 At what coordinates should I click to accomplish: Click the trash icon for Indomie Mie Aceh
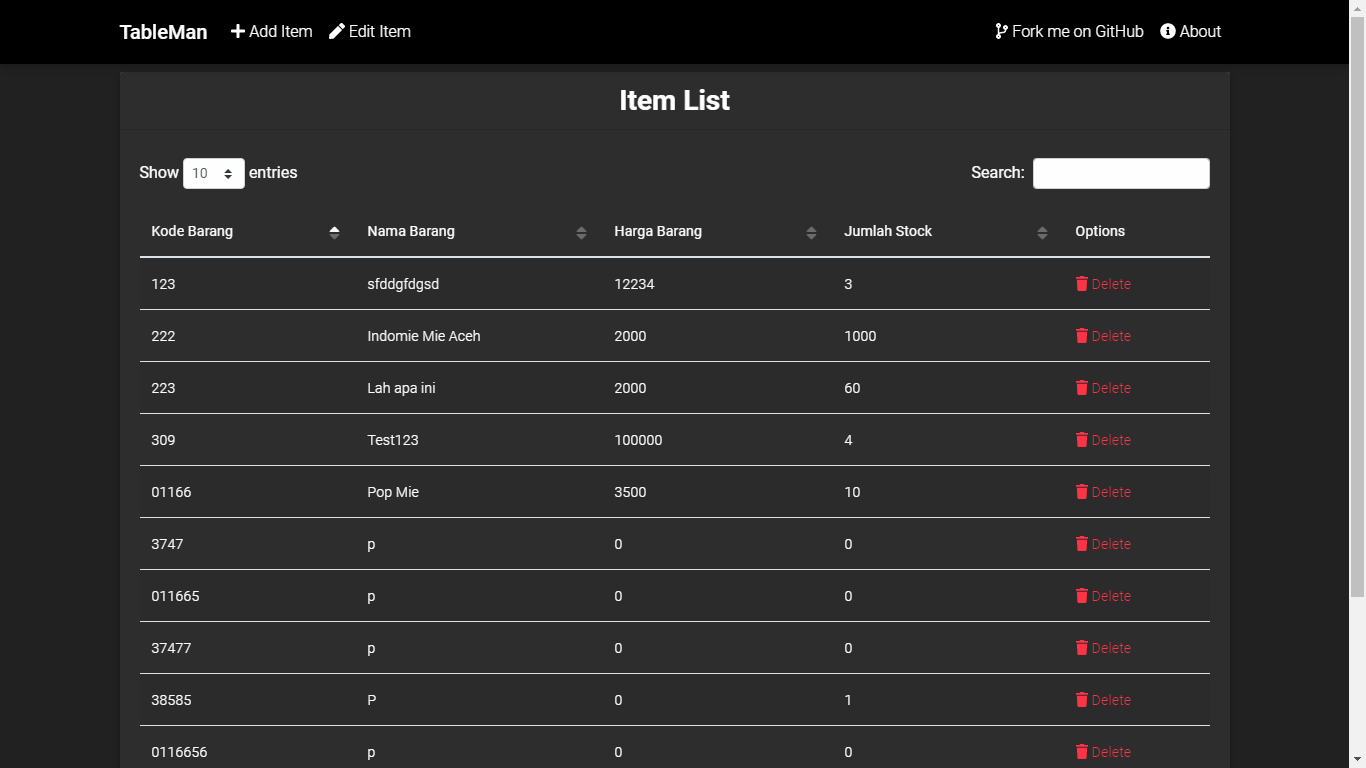tap(1081, 336)
